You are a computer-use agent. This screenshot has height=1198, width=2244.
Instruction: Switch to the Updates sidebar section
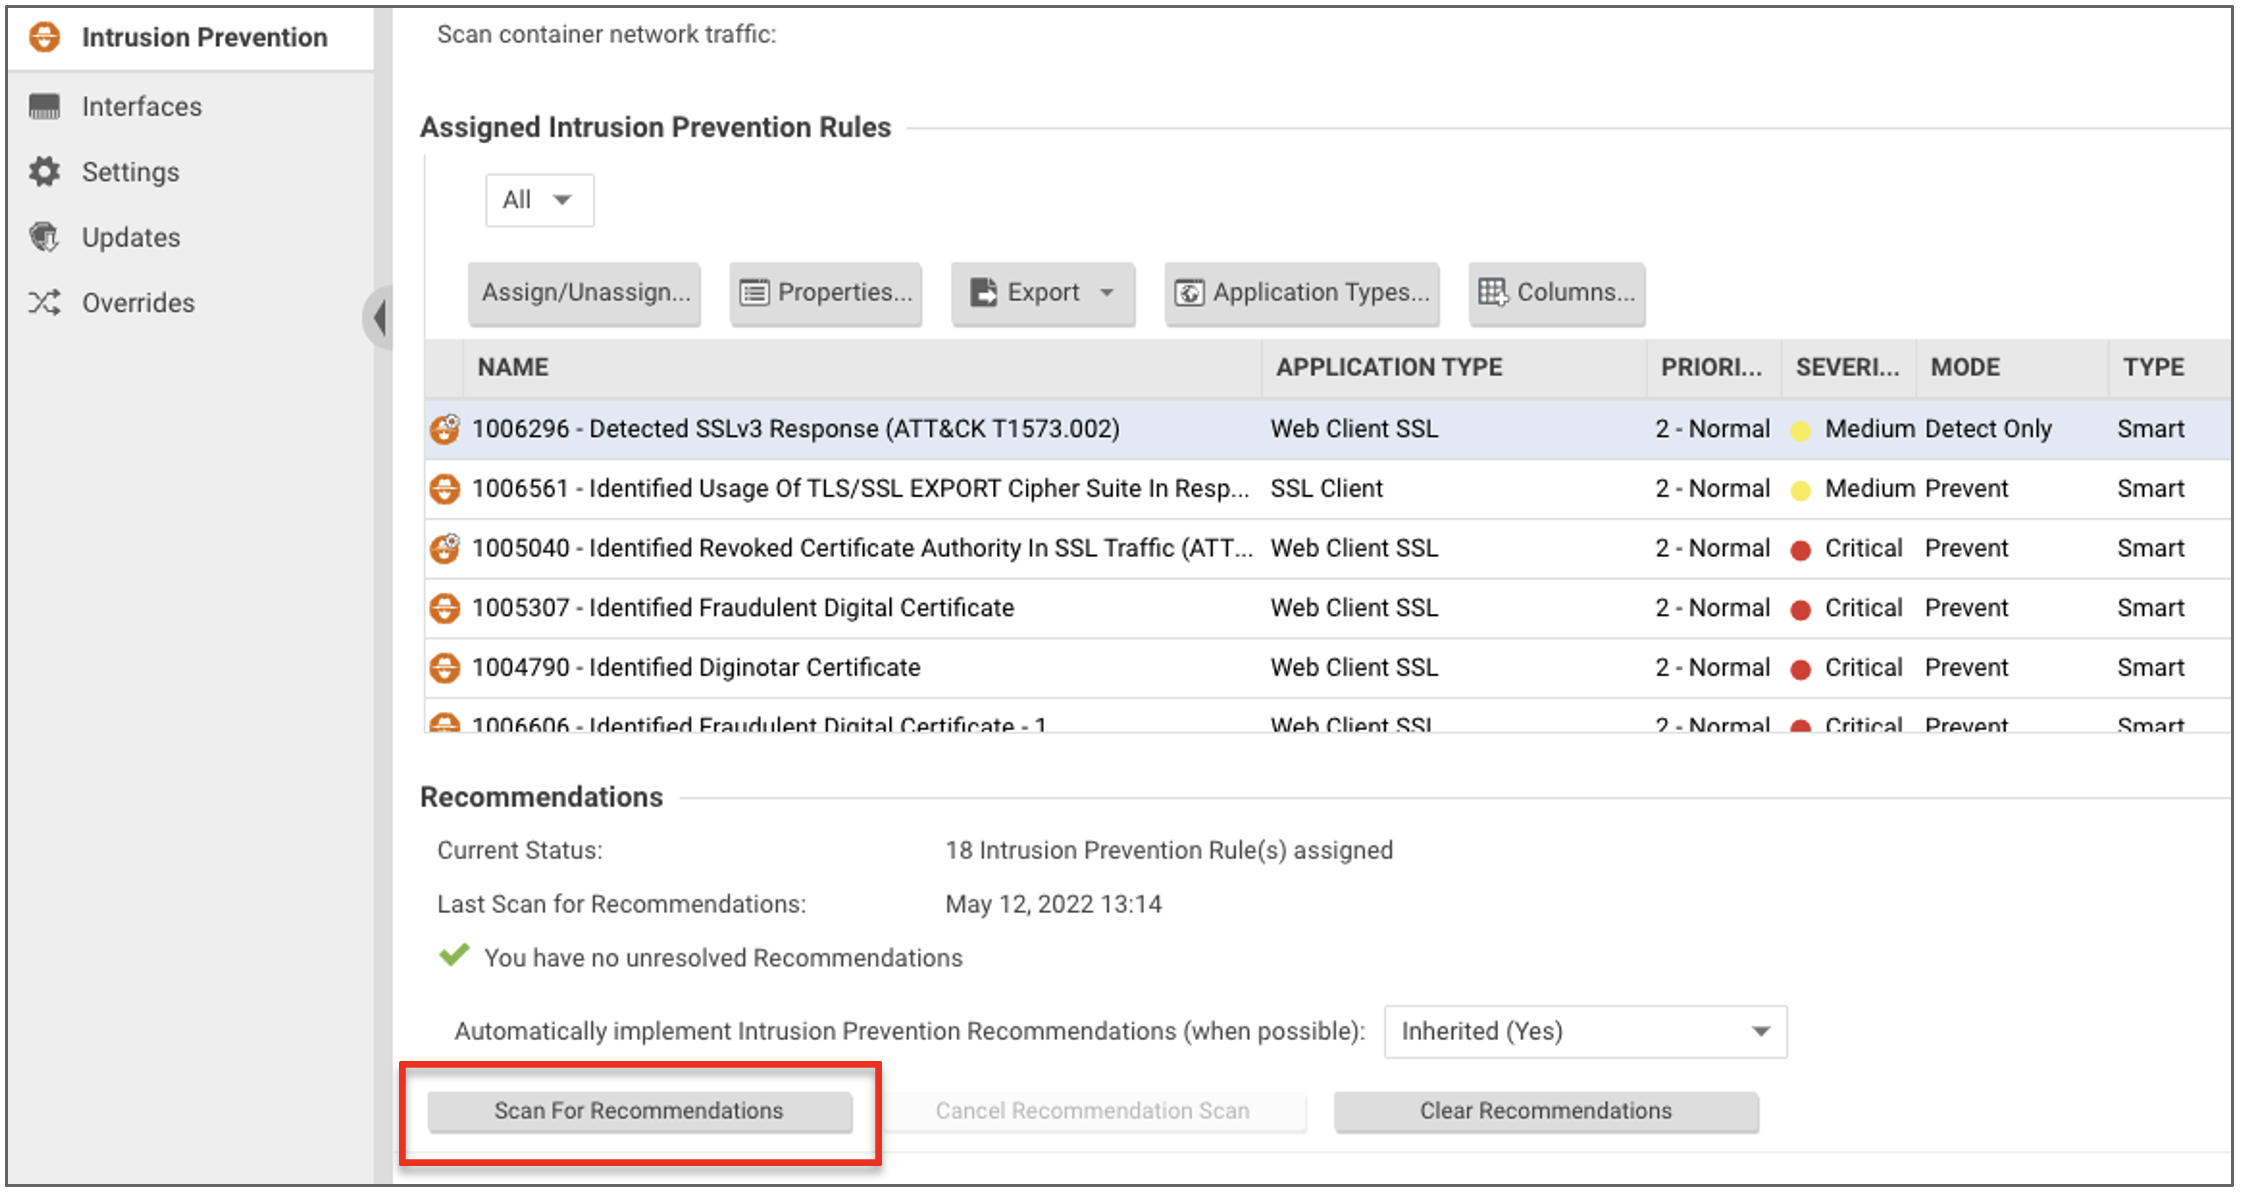[x=131, y=237]
